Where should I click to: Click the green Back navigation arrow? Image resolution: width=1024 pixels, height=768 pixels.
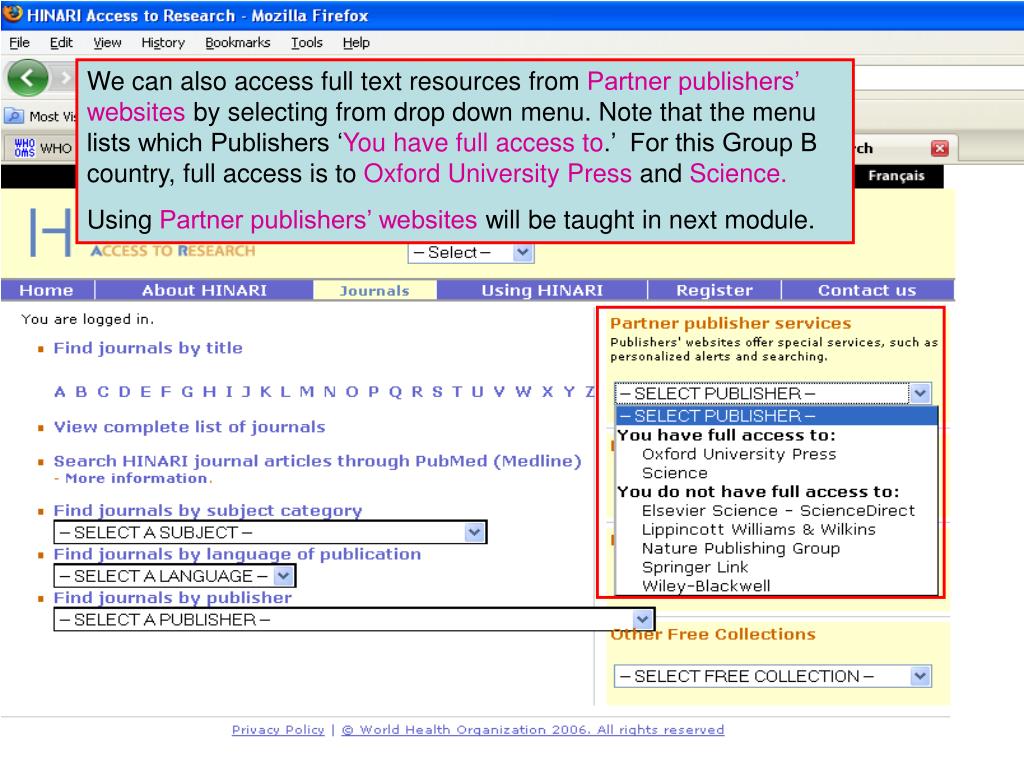coord(27,78)
